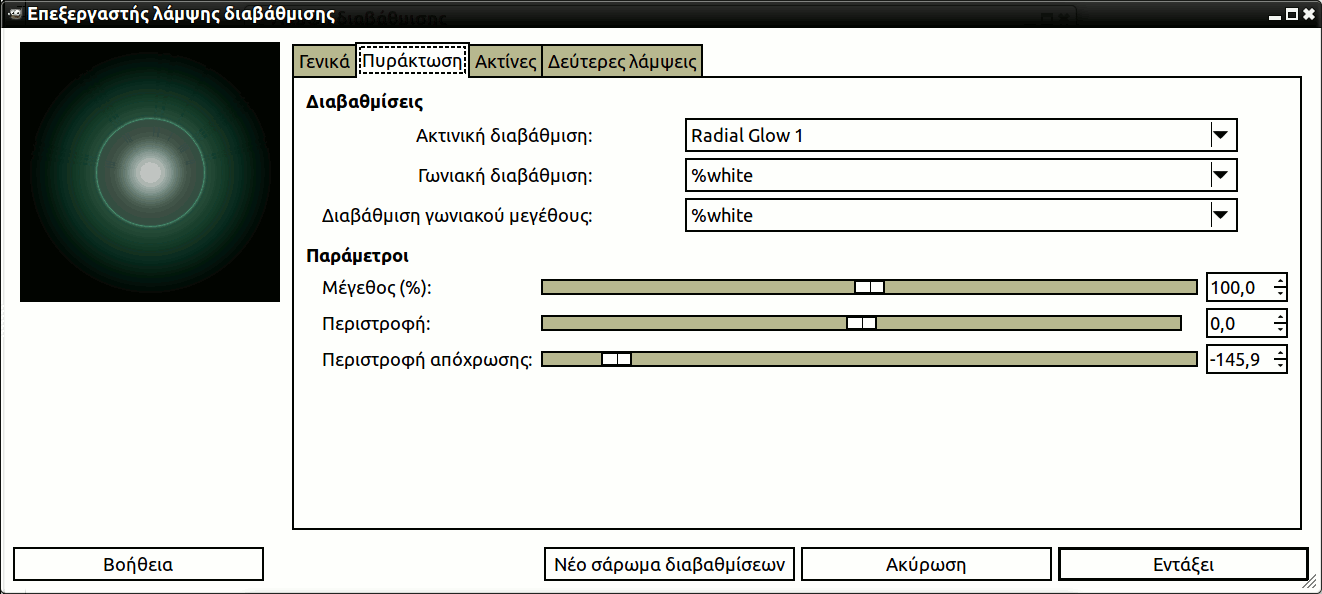Cancel with the Ακύρωση button
This screenshot has width=1322, height=594.
pos(926,564)
